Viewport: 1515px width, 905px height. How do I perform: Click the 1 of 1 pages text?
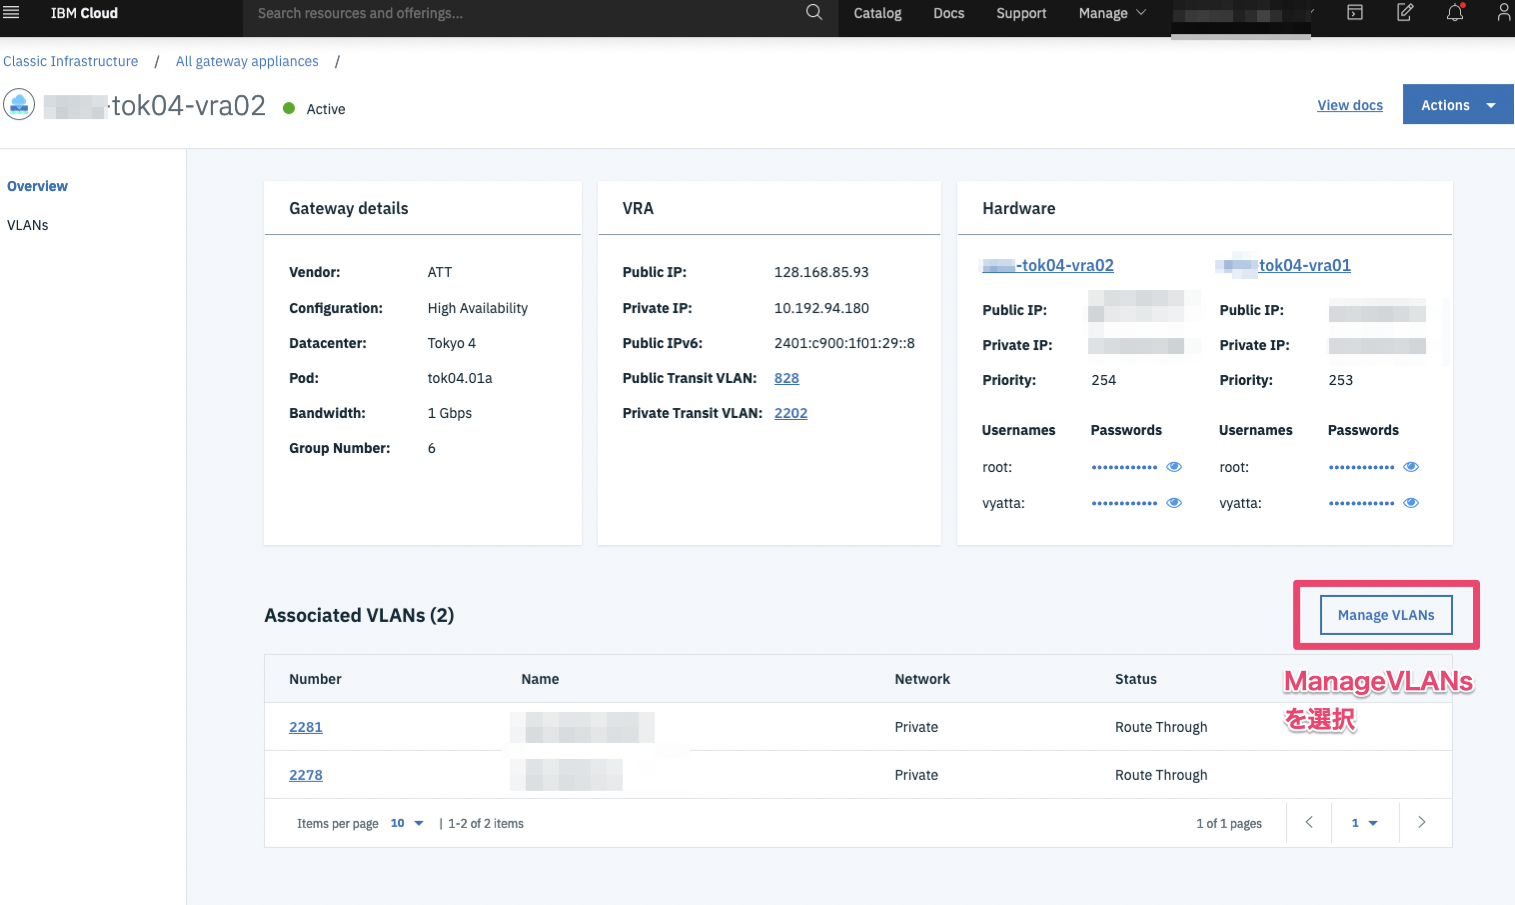1228,824
